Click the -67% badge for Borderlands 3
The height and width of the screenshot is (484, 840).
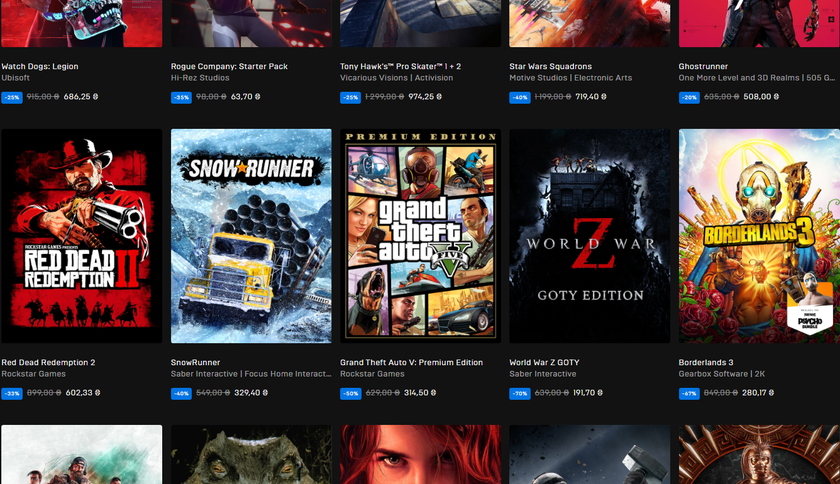click(689, 393)
